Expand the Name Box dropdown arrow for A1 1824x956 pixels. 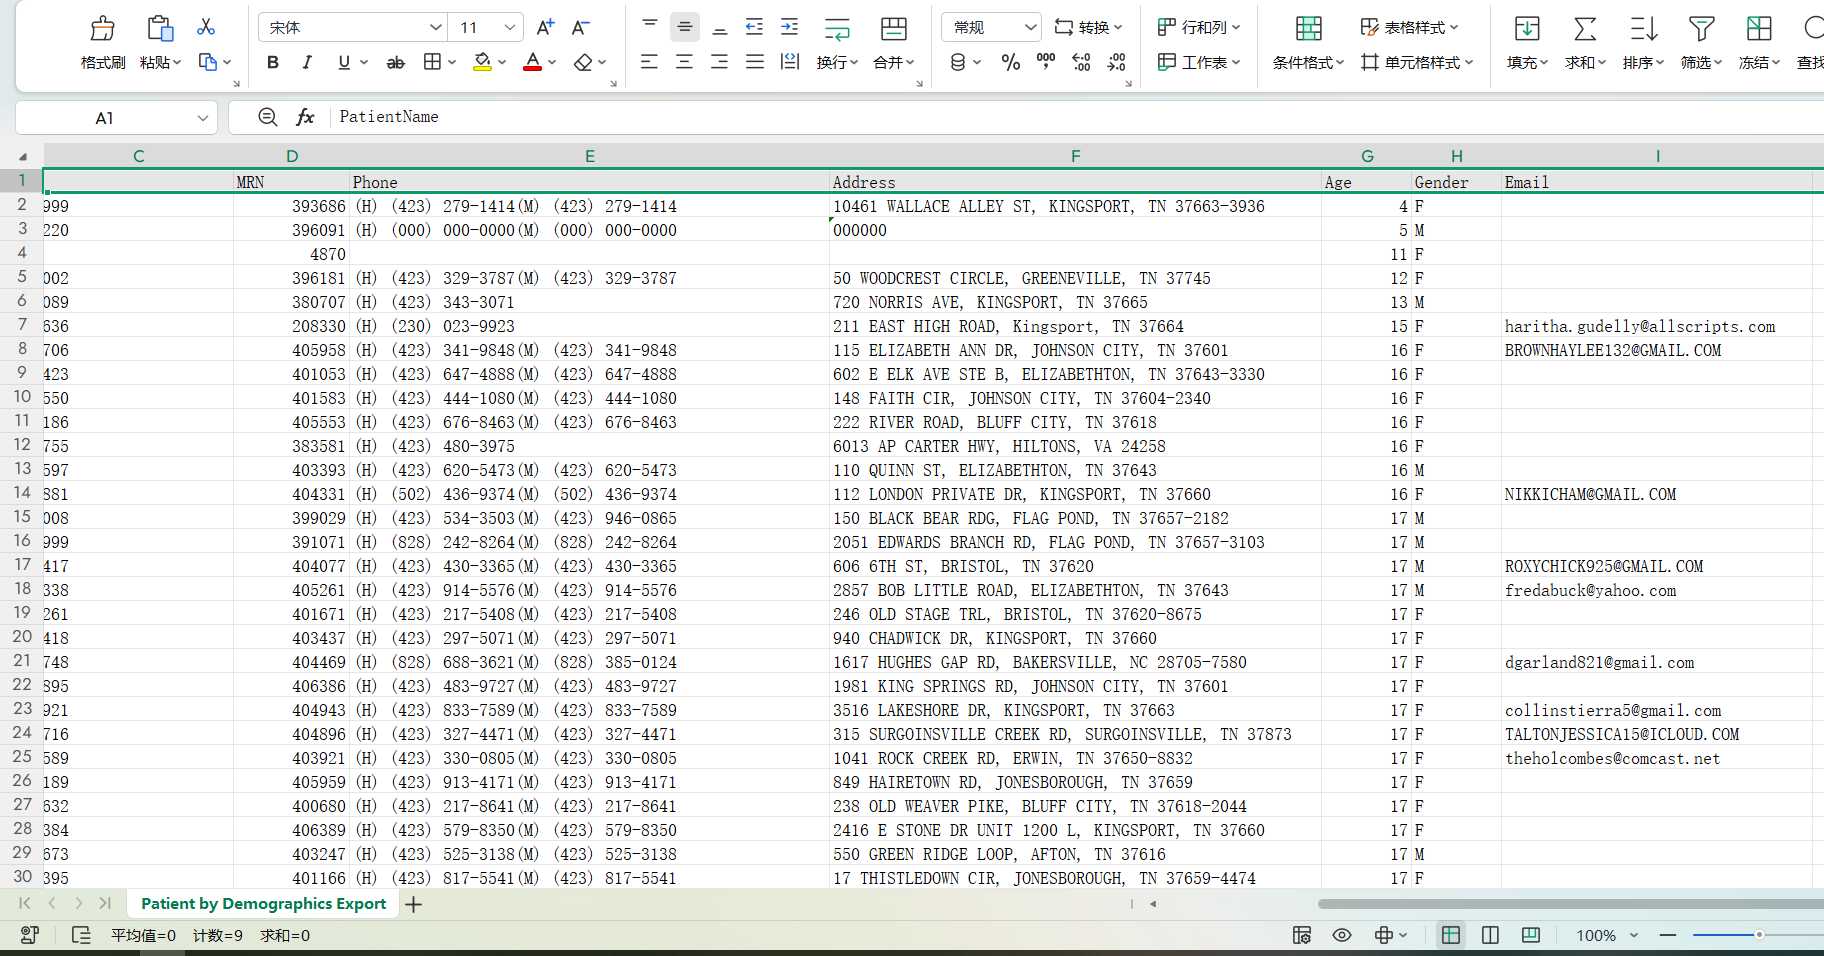(203, 118)
